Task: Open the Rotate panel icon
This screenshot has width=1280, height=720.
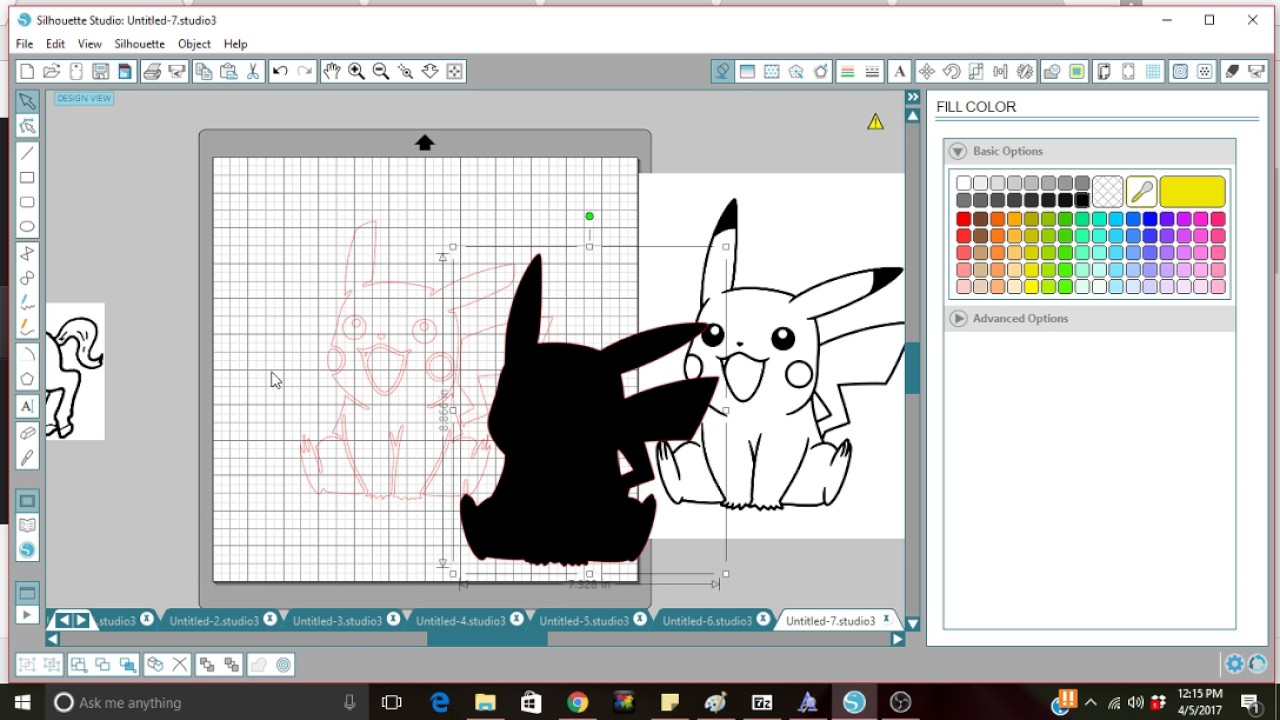Action: click(x=952, y=71)
